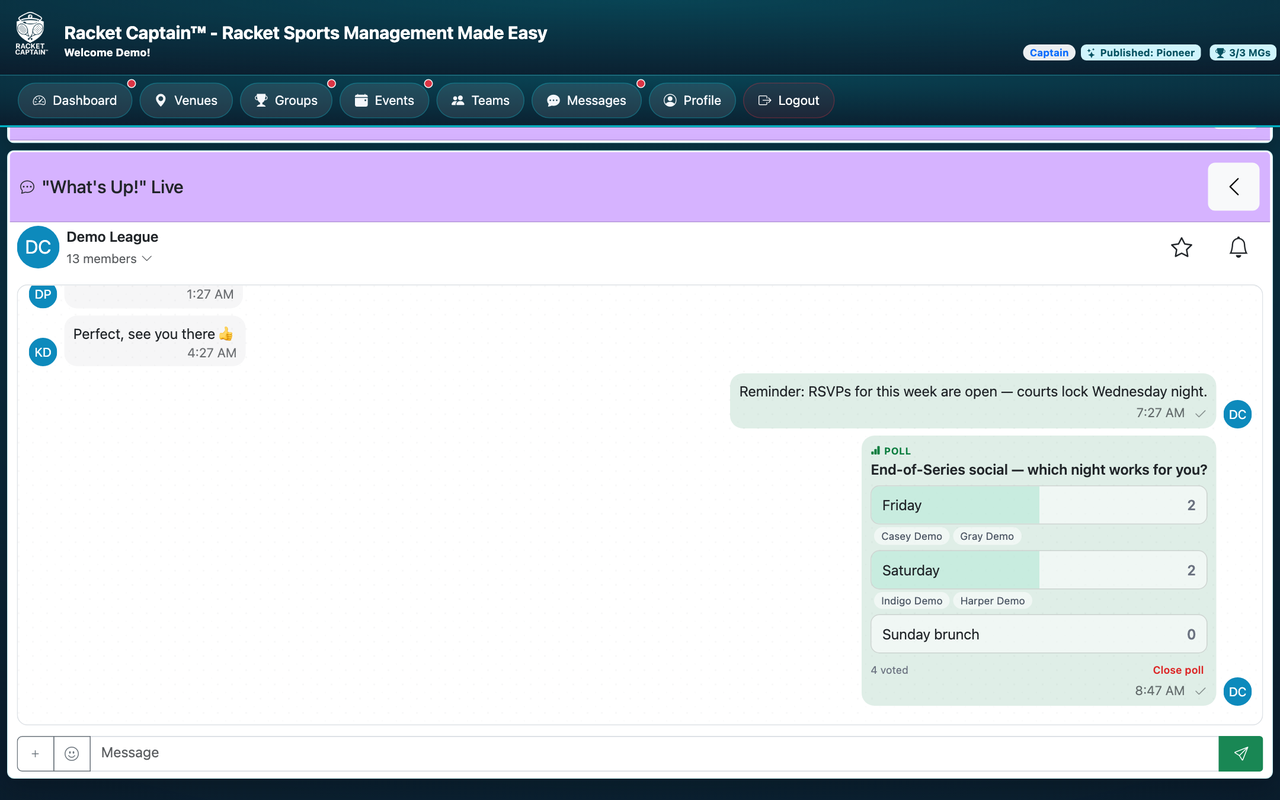The height and width of the screenshot is (800, 1280).
Task: Click the "What's Up!" Live heading
Action: point(112,187)
